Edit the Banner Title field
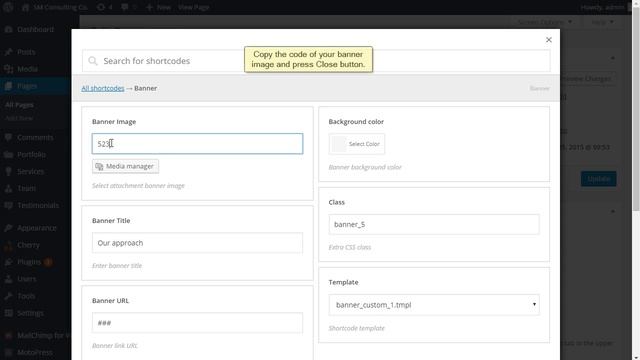640x360 pixels. (x=197, y=243)
